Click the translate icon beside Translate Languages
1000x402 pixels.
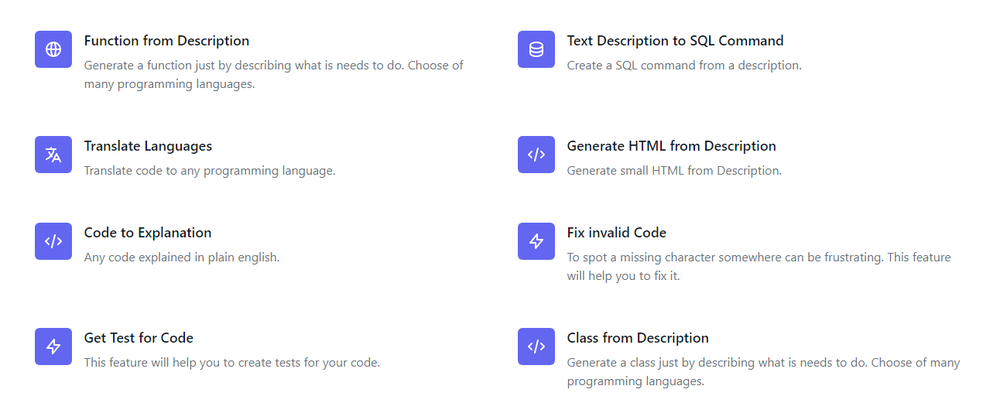pos(53,154)
